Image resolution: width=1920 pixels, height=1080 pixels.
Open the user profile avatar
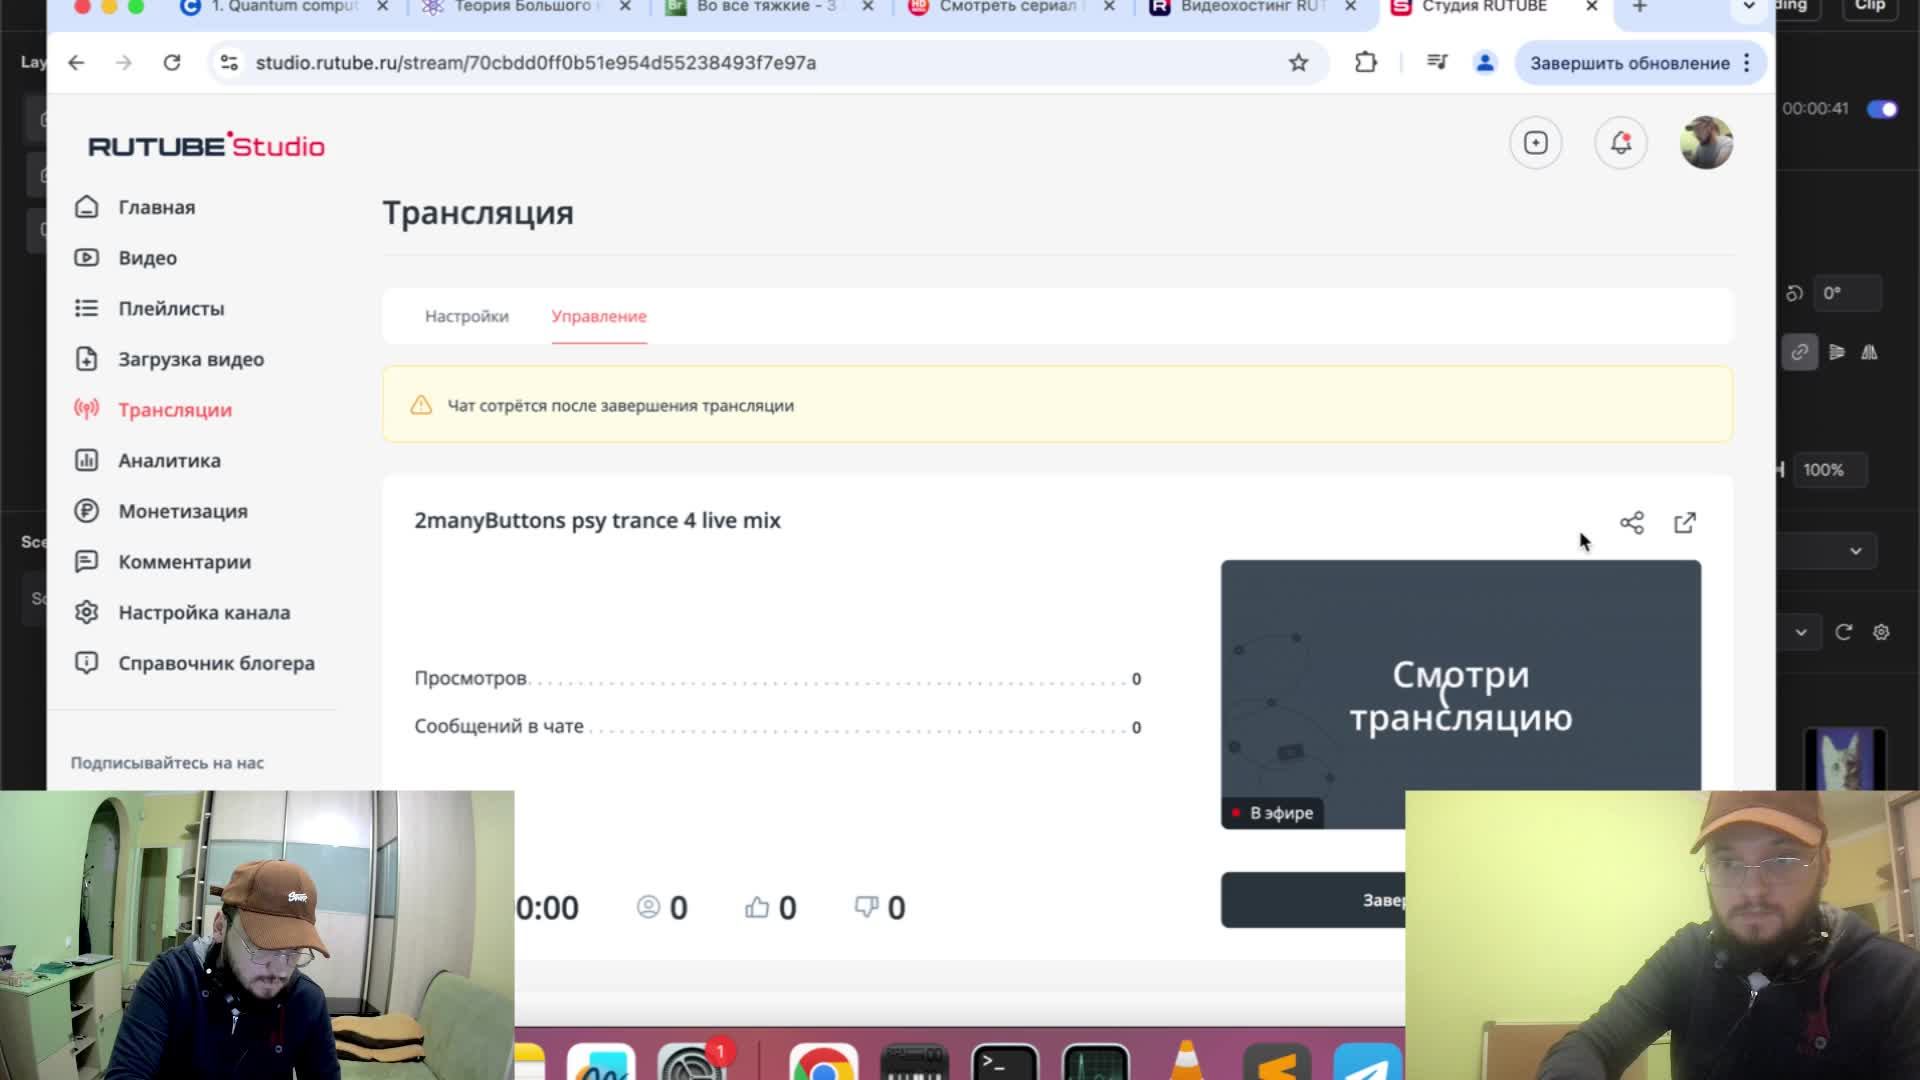1707,143
